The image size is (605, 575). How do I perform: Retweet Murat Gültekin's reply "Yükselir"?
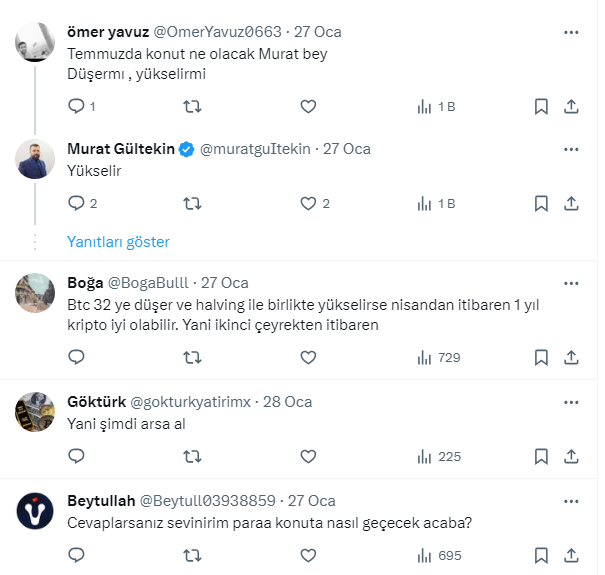point(192,204)
